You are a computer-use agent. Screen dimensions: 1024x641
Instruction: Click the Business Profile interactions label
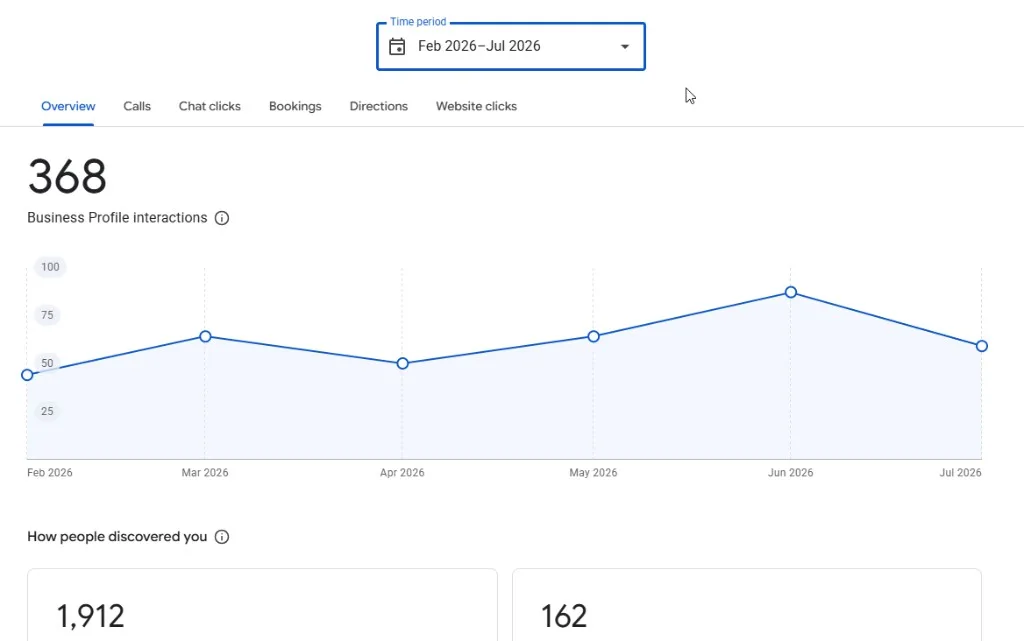click(118, 218)
